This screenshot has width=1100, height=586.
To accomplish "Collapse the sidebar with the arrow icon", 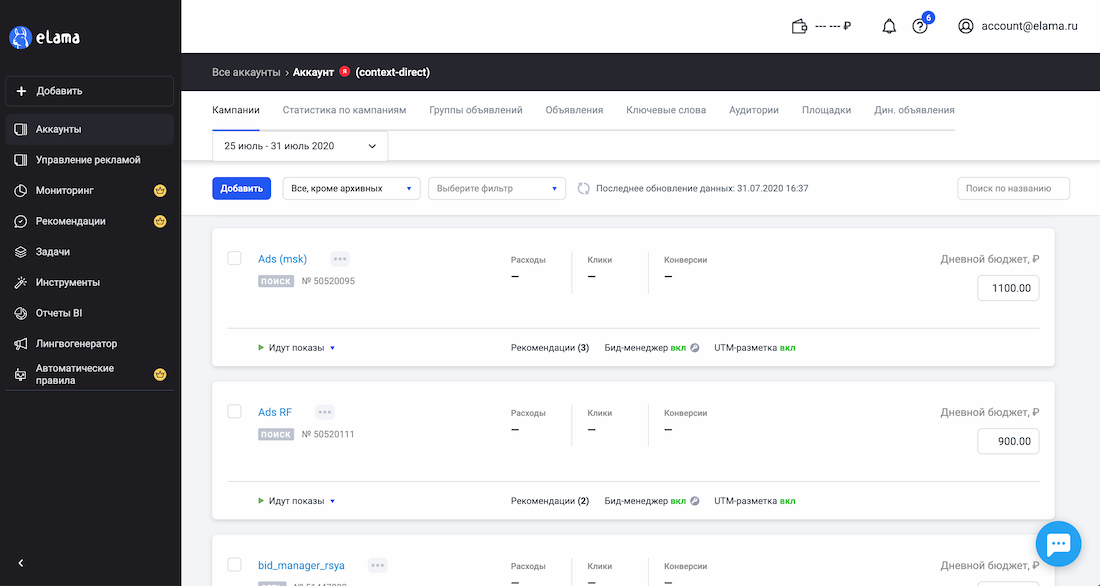I will [20, 563].
